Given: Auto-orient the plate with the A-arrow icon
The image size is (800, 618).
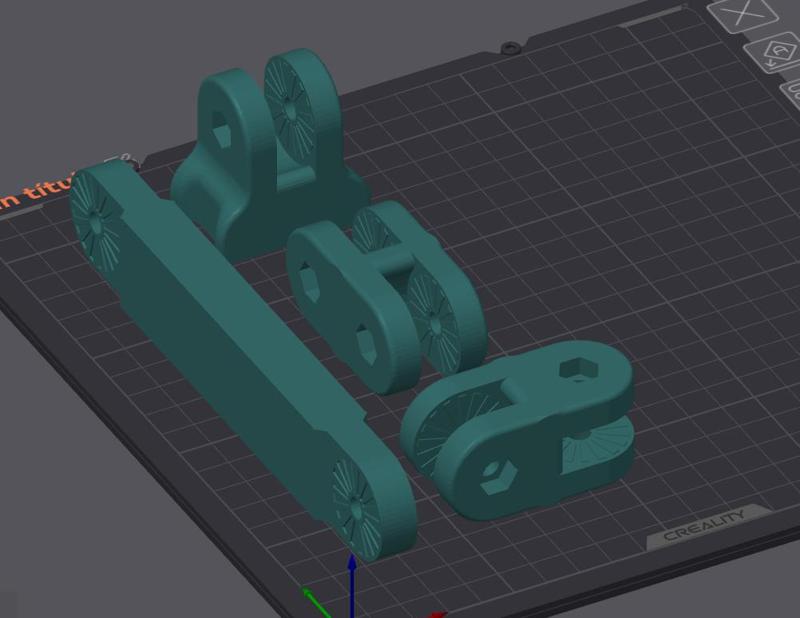Looking at the screenshot, I should 768,50.
